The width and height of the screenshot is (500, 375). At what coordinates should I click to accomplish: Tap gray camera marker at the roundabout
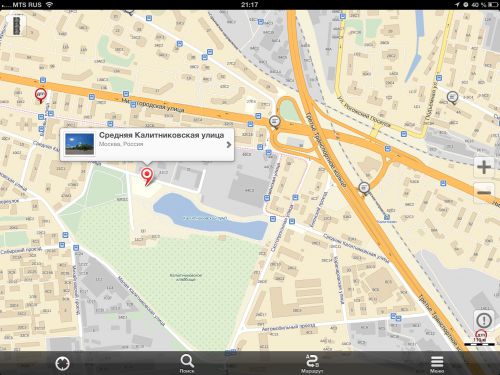(274, 122)
